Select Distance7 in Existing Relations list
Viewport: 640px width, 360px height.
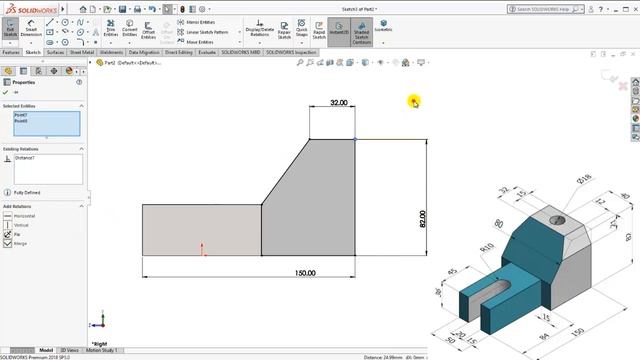pos(24,158)
